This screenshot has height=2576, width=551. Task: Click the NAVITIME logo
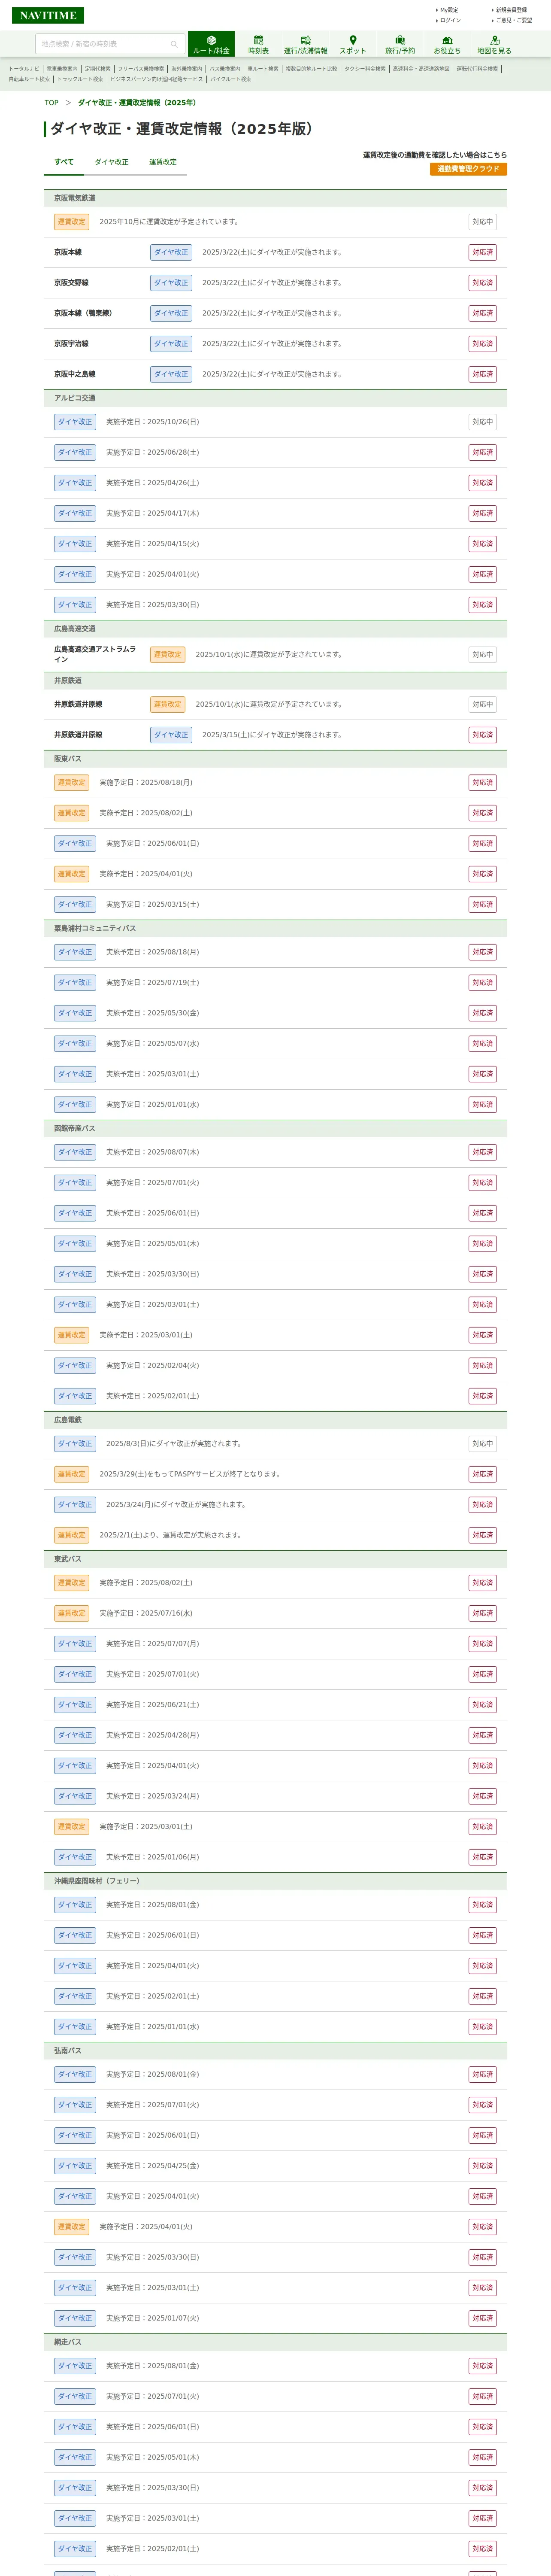pyautogui.click(x=48, y=15)
